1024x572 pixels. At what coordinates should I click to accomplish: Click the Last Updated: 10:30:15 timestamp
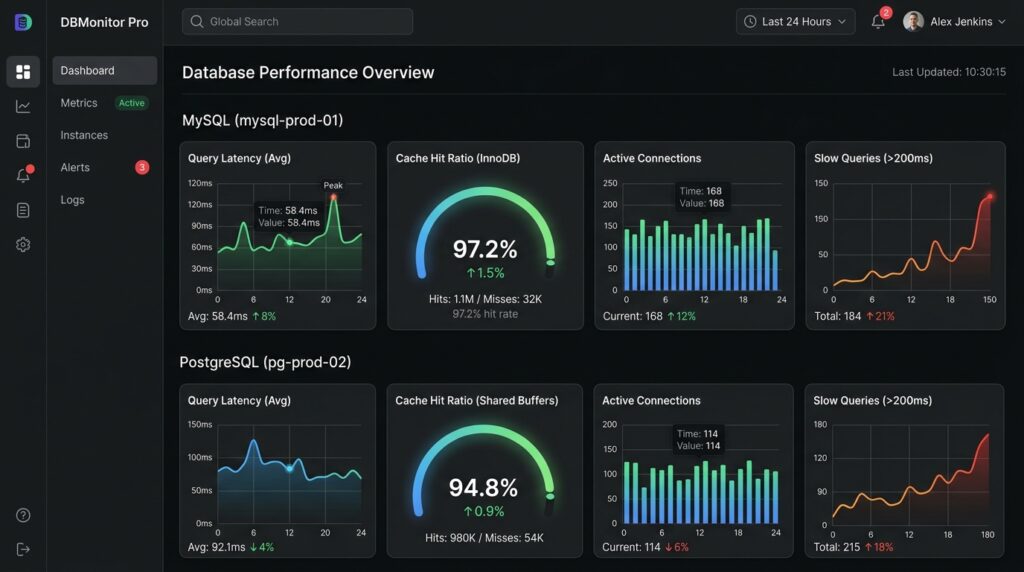(949, 72)
